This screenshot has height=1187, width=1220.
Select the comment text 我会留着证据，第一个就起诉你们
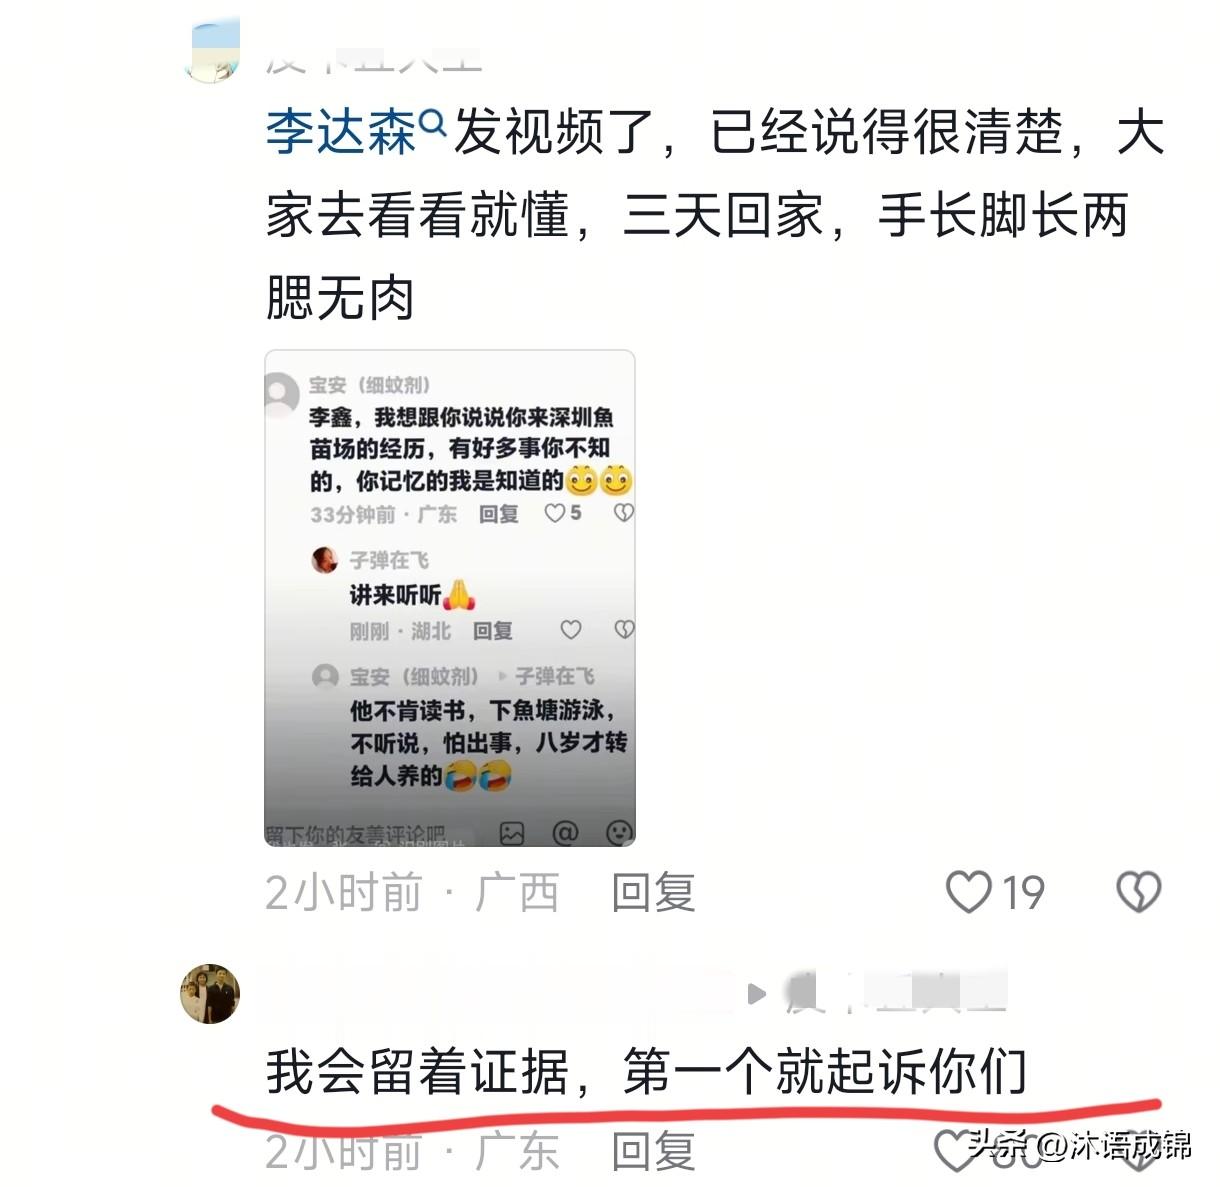647,1072
